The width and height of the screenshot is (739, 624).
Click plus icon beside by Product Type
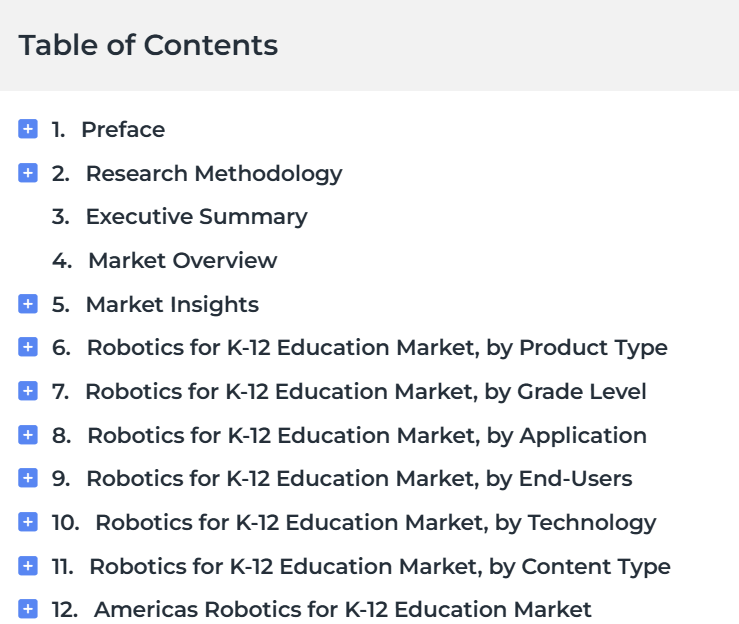tap(28, 347)
